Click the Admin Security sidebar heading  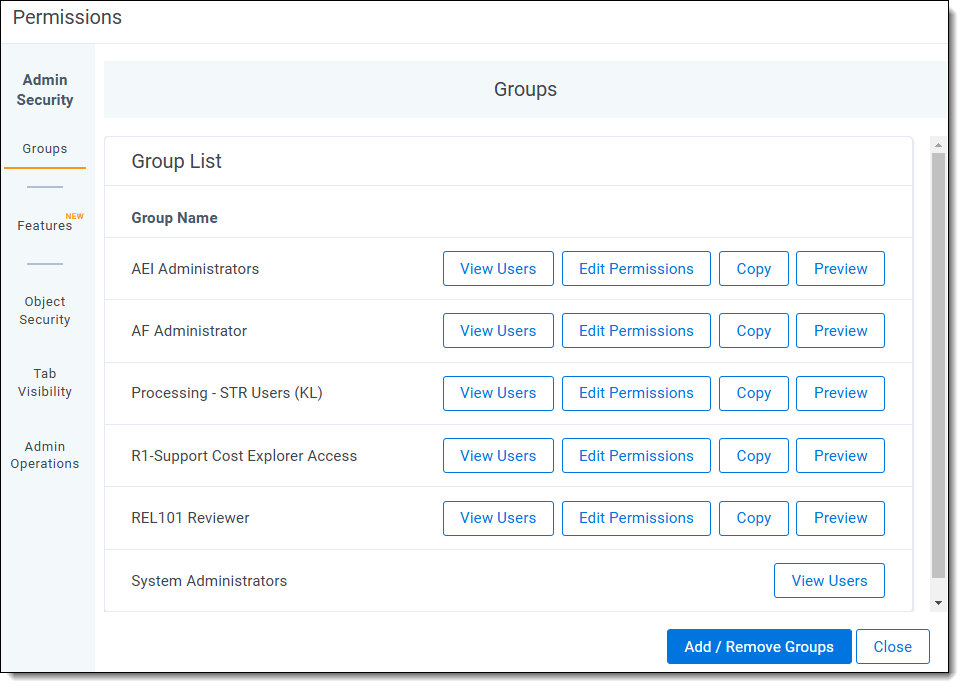45,90
